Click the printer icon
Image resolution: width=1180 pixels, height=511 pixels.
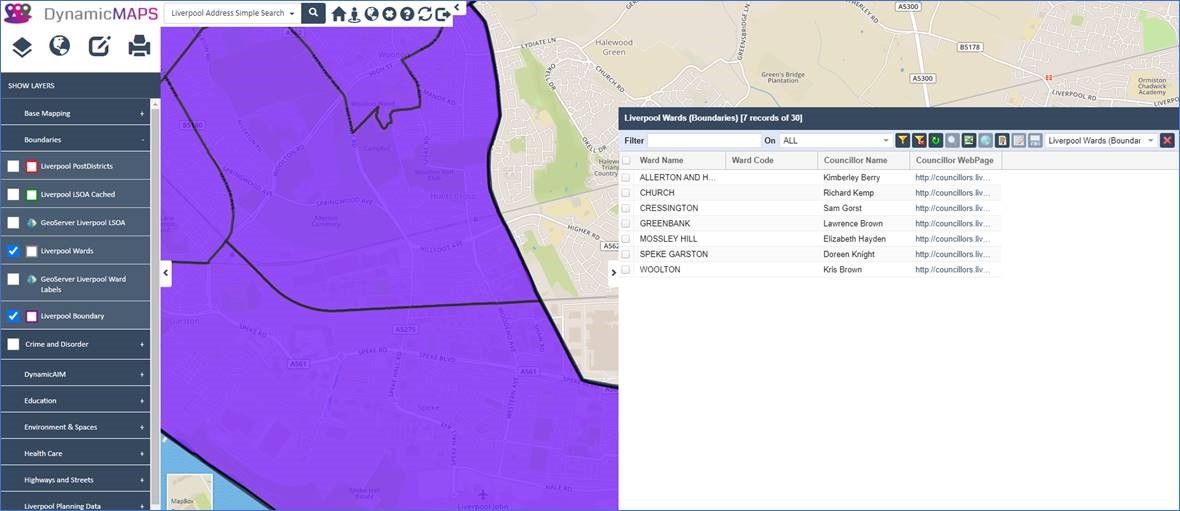pos(139,47)
